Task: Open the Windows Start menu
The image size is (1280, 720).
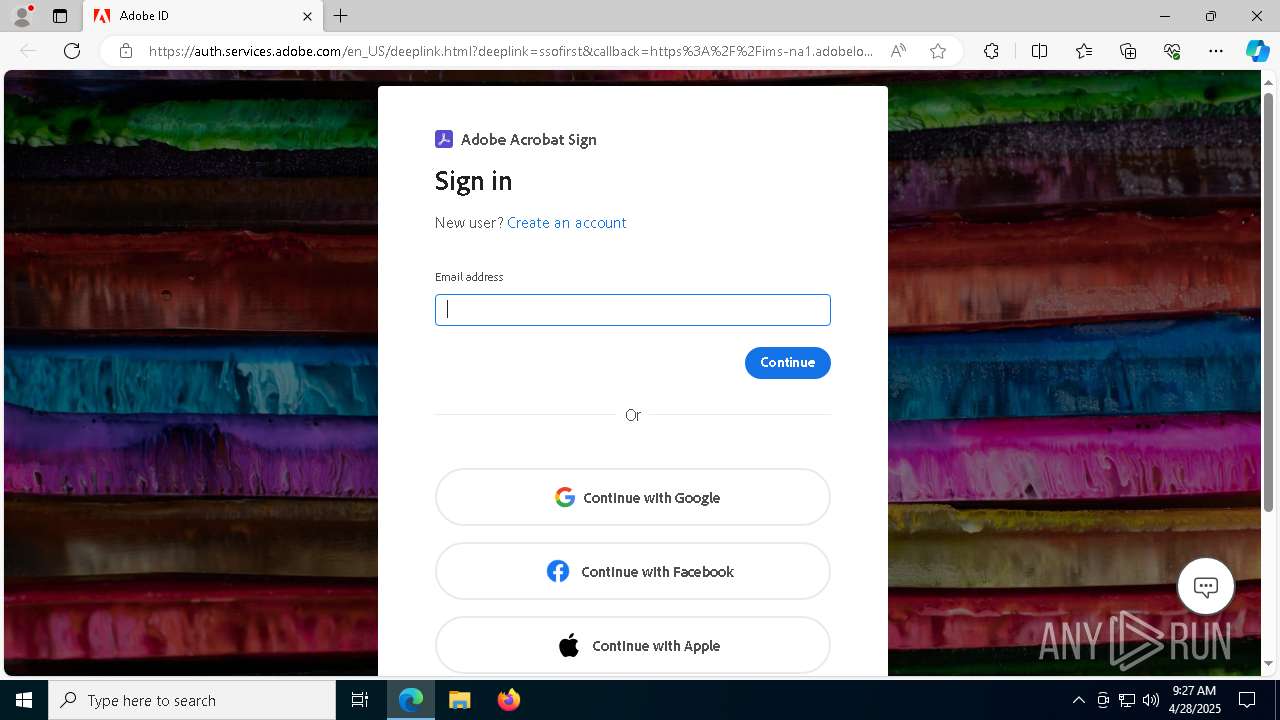Action: click(24, 700)
